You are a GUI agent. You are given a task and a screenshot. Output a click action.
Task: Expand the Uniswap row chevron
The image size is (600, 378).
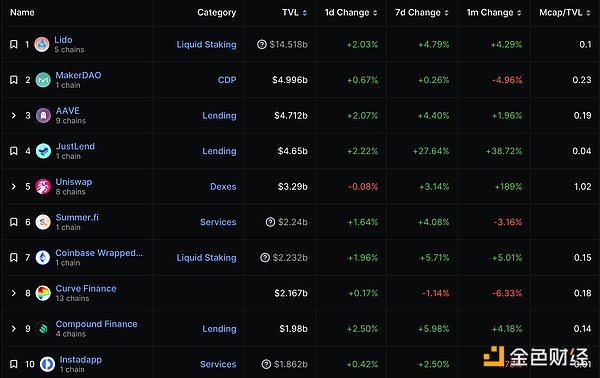tap(14, 187)
